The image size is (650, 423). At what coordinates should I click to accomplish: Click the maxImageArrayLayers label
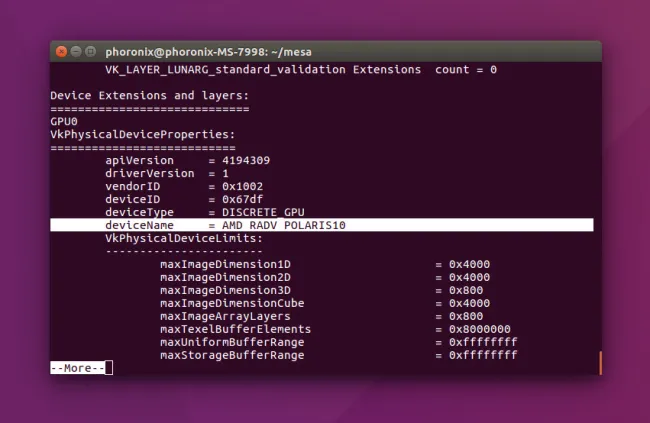click(x=226, y=316)
